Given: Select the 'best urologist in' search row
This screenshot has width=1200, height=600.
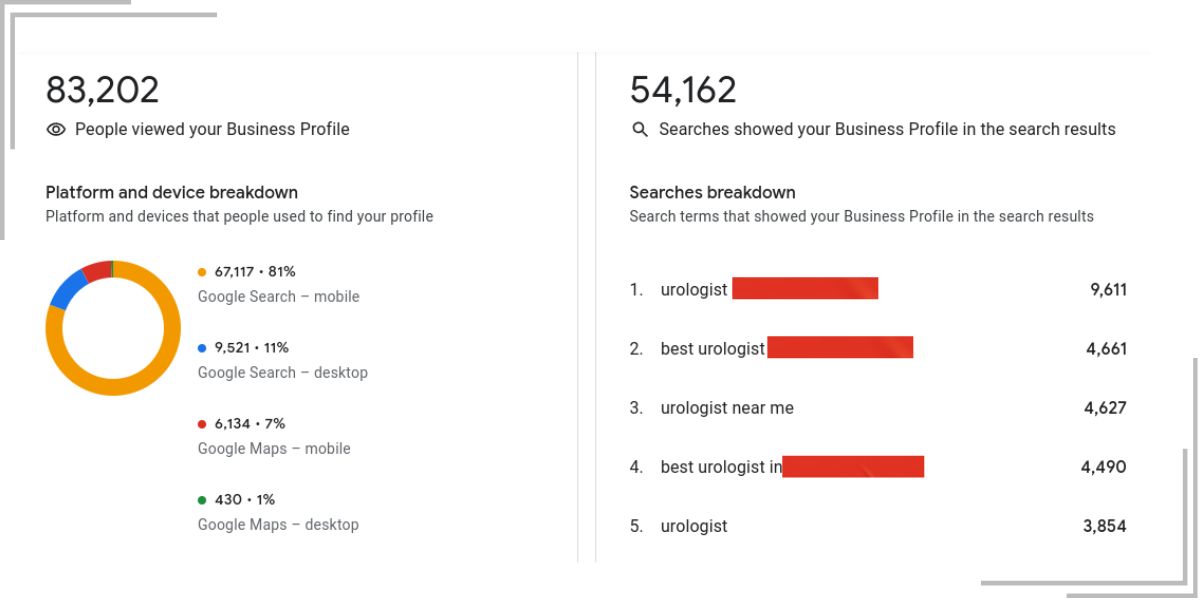Looking at the screenshot, I should click(878, 467).
